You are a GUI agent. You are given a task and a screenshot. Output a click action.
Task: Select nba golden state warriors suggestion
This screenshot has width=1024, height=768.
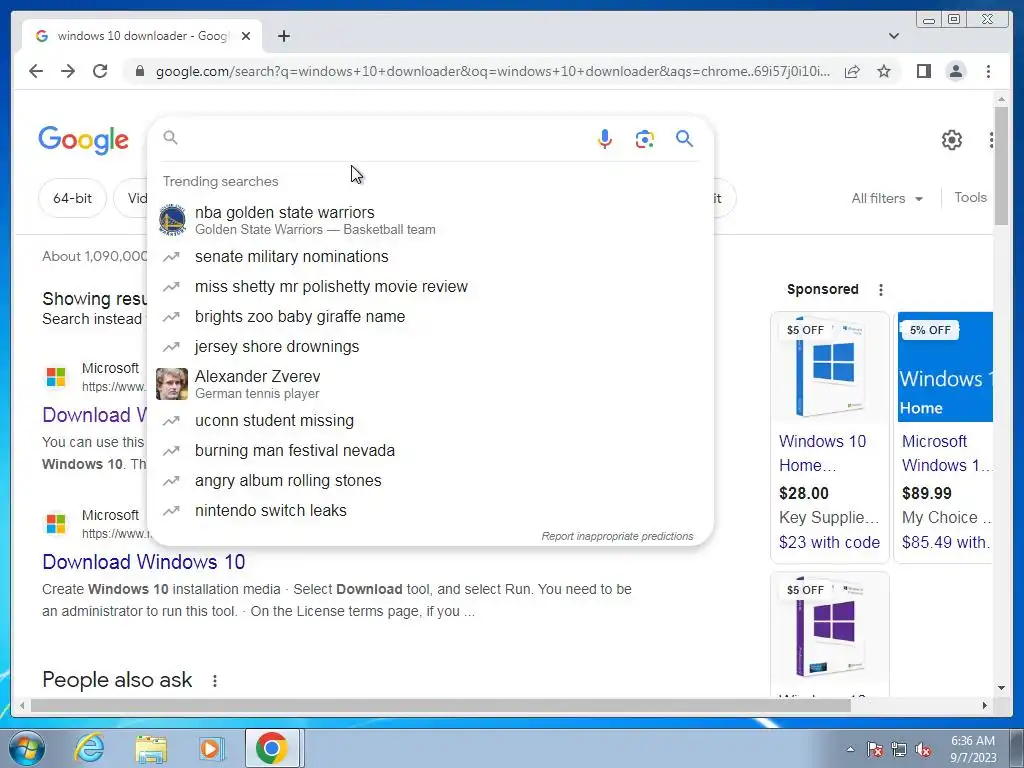point(431,219)
